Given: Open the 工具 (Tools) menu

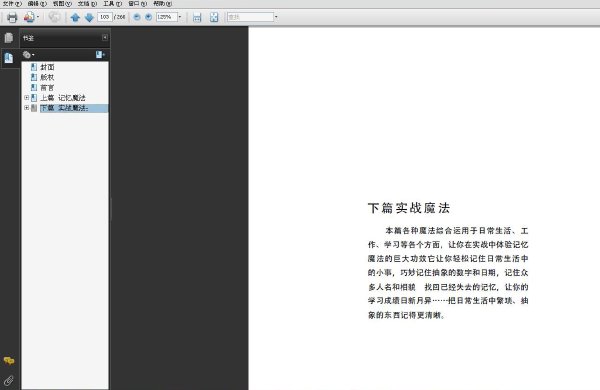Looking at the screenshot, I should click(112, 3).
